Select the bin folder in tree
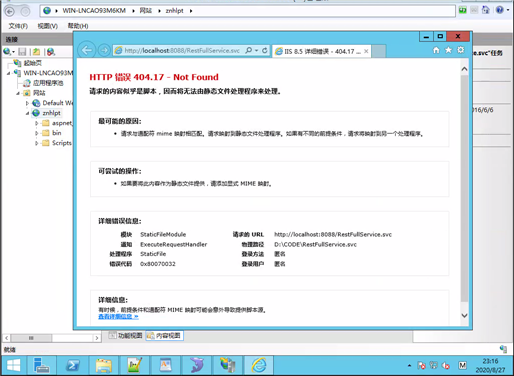 tap(57, 133)
